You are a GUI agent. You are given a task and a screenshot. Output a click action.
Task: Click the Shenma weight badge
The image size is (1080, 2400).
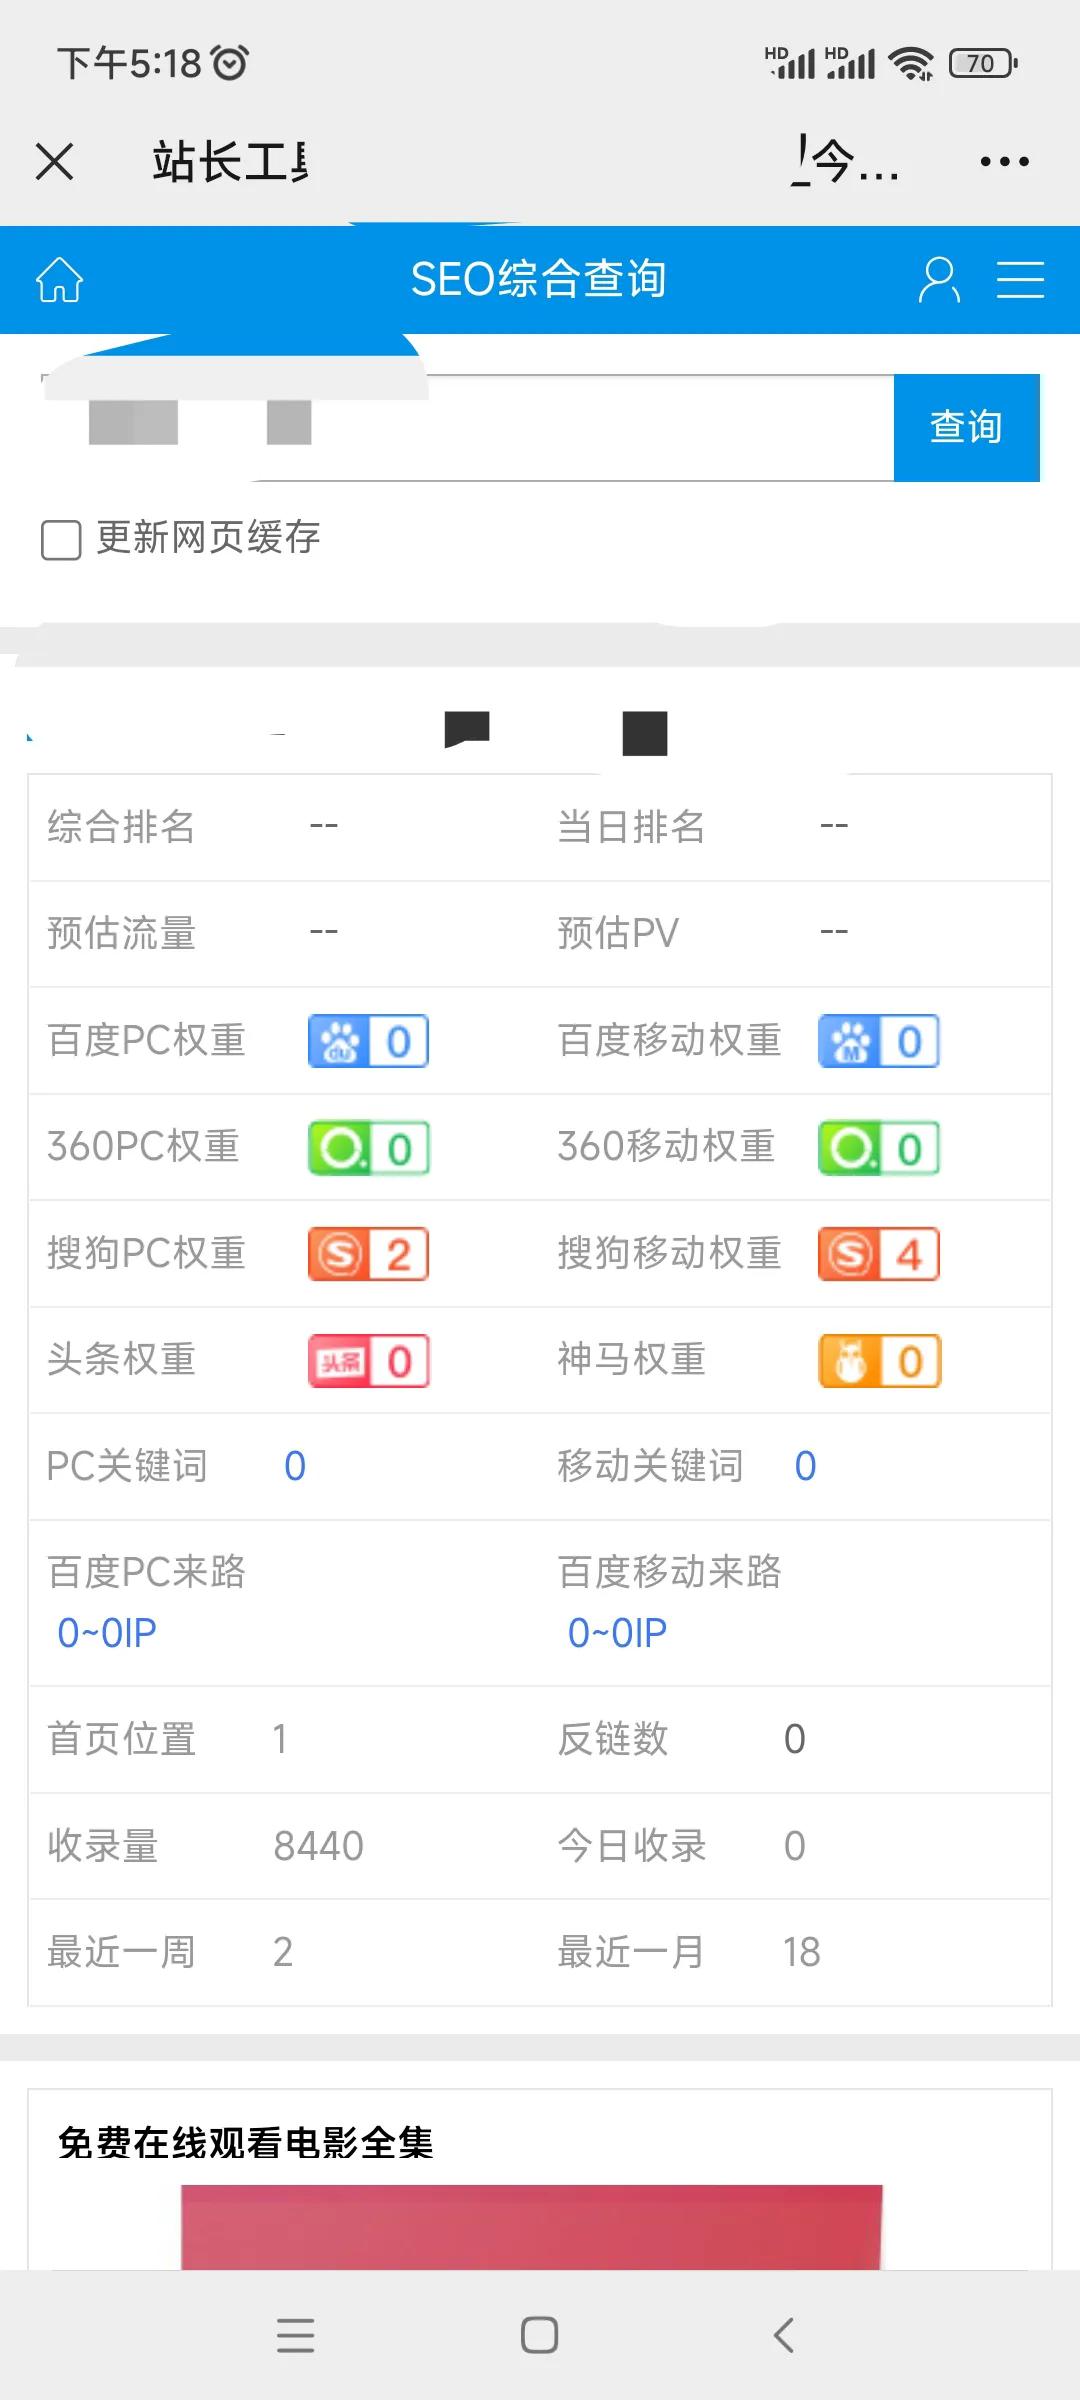click(x=879, y=1361)
